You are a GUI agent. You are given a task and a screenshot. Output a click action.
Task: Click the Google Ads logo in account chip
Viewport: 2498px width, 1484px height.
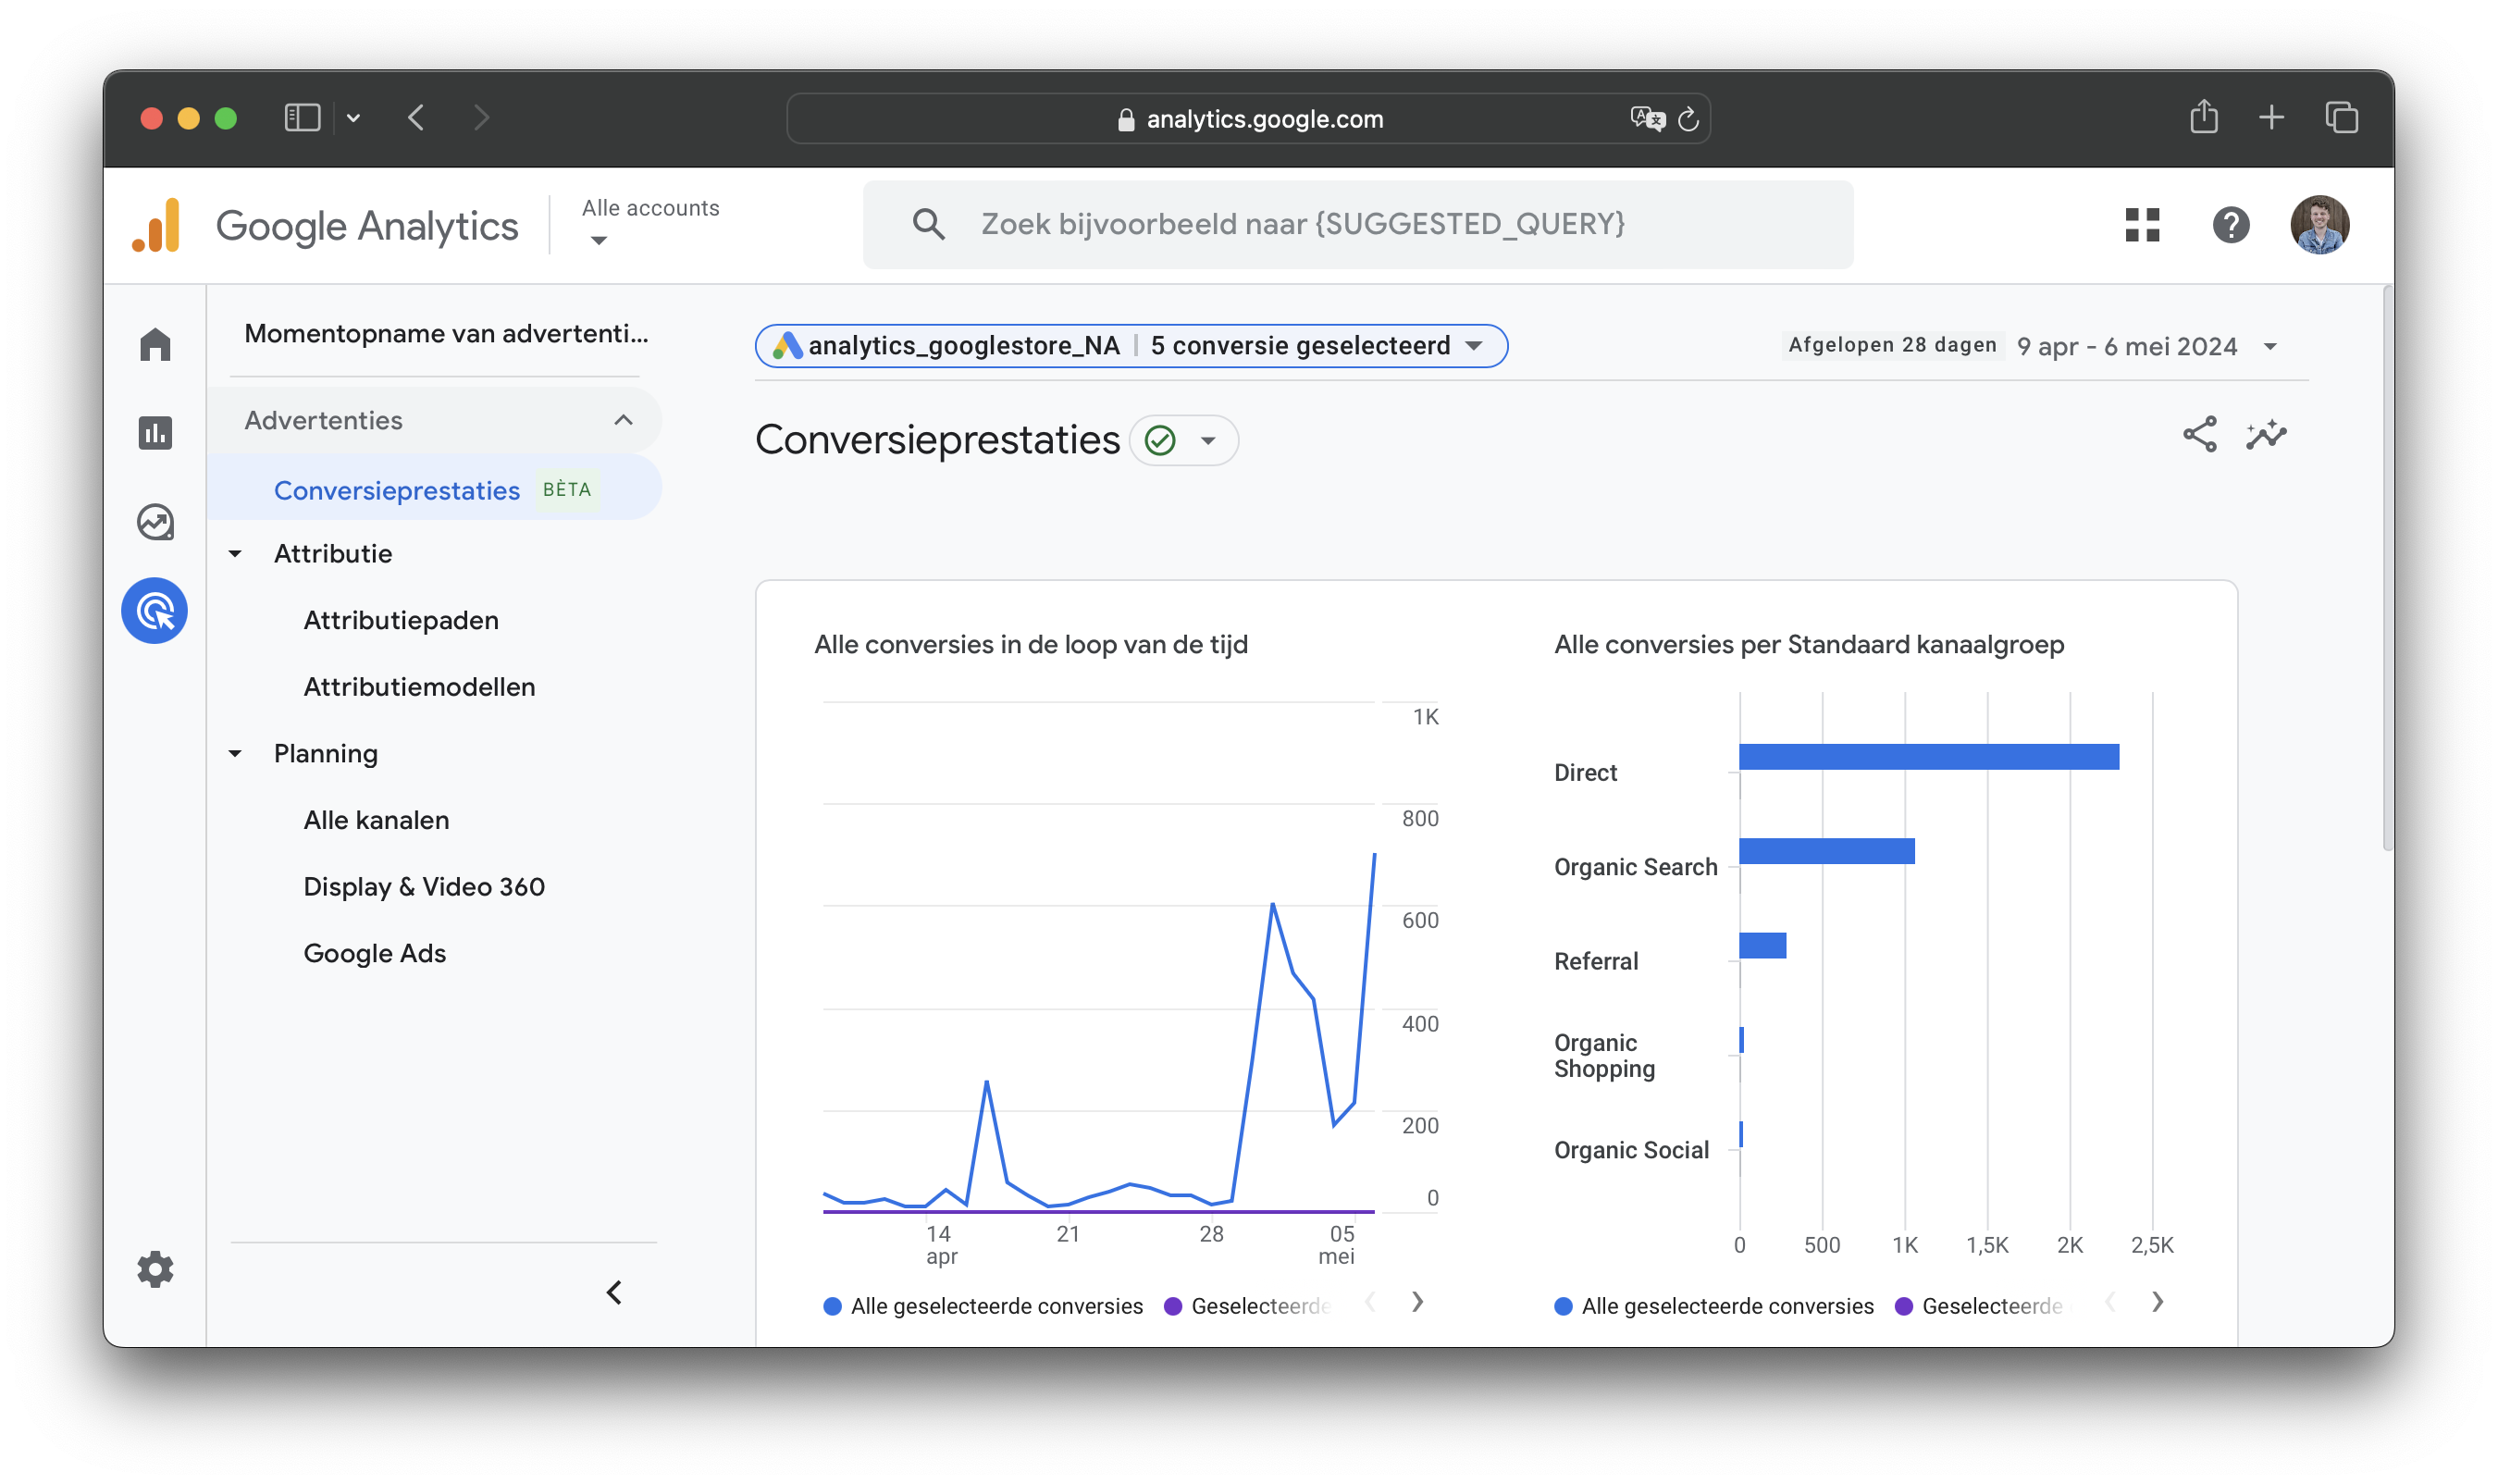tap(788, 346)
